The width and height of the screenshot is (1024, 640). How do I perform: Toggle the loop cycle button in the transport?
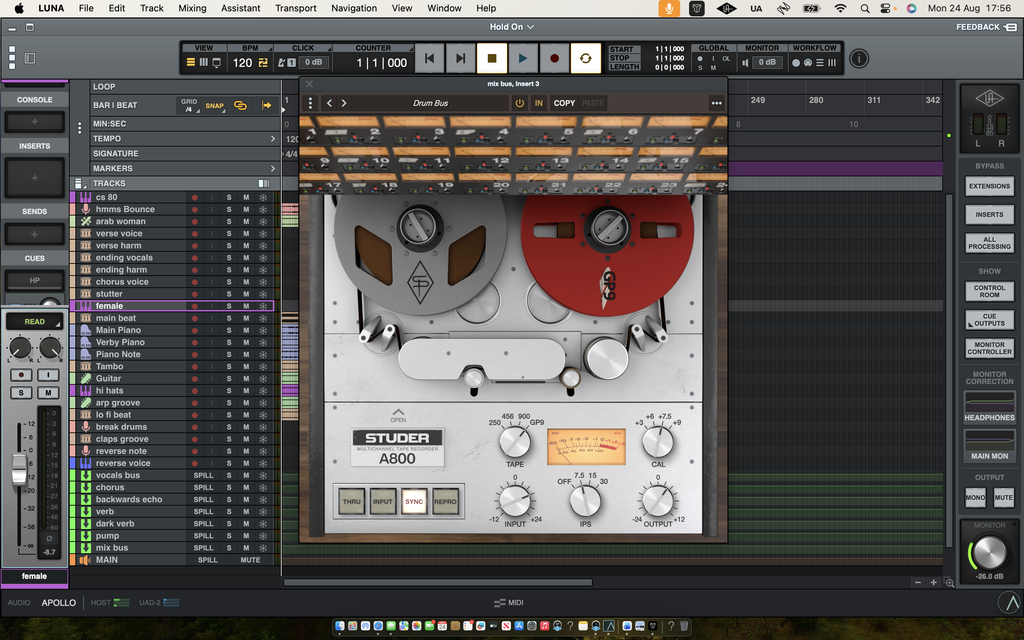tap(585, 59)
